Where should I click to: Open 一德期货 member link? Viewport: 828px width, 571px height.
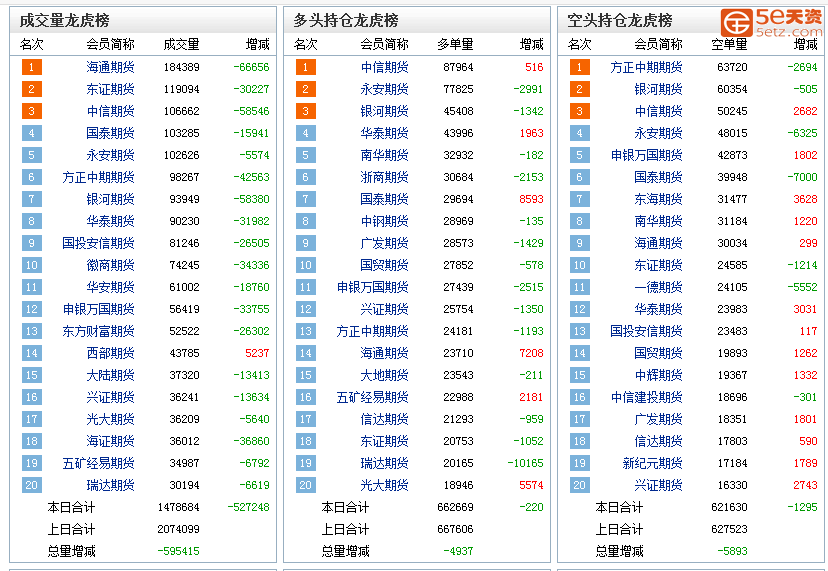(658, 287)
